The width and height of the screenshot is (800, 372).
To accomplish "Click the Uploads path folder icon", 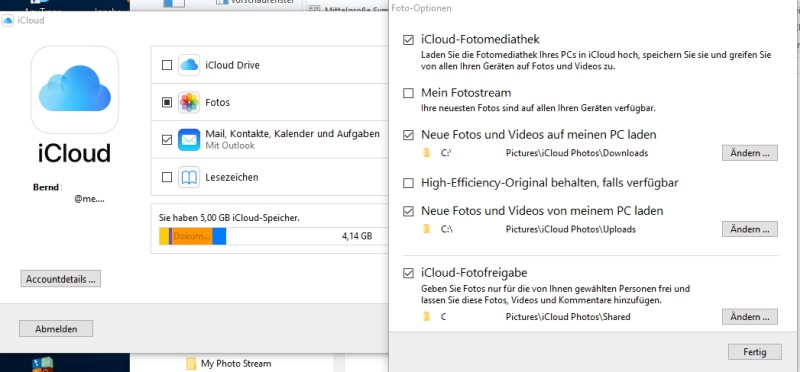I will pos(427,229).
